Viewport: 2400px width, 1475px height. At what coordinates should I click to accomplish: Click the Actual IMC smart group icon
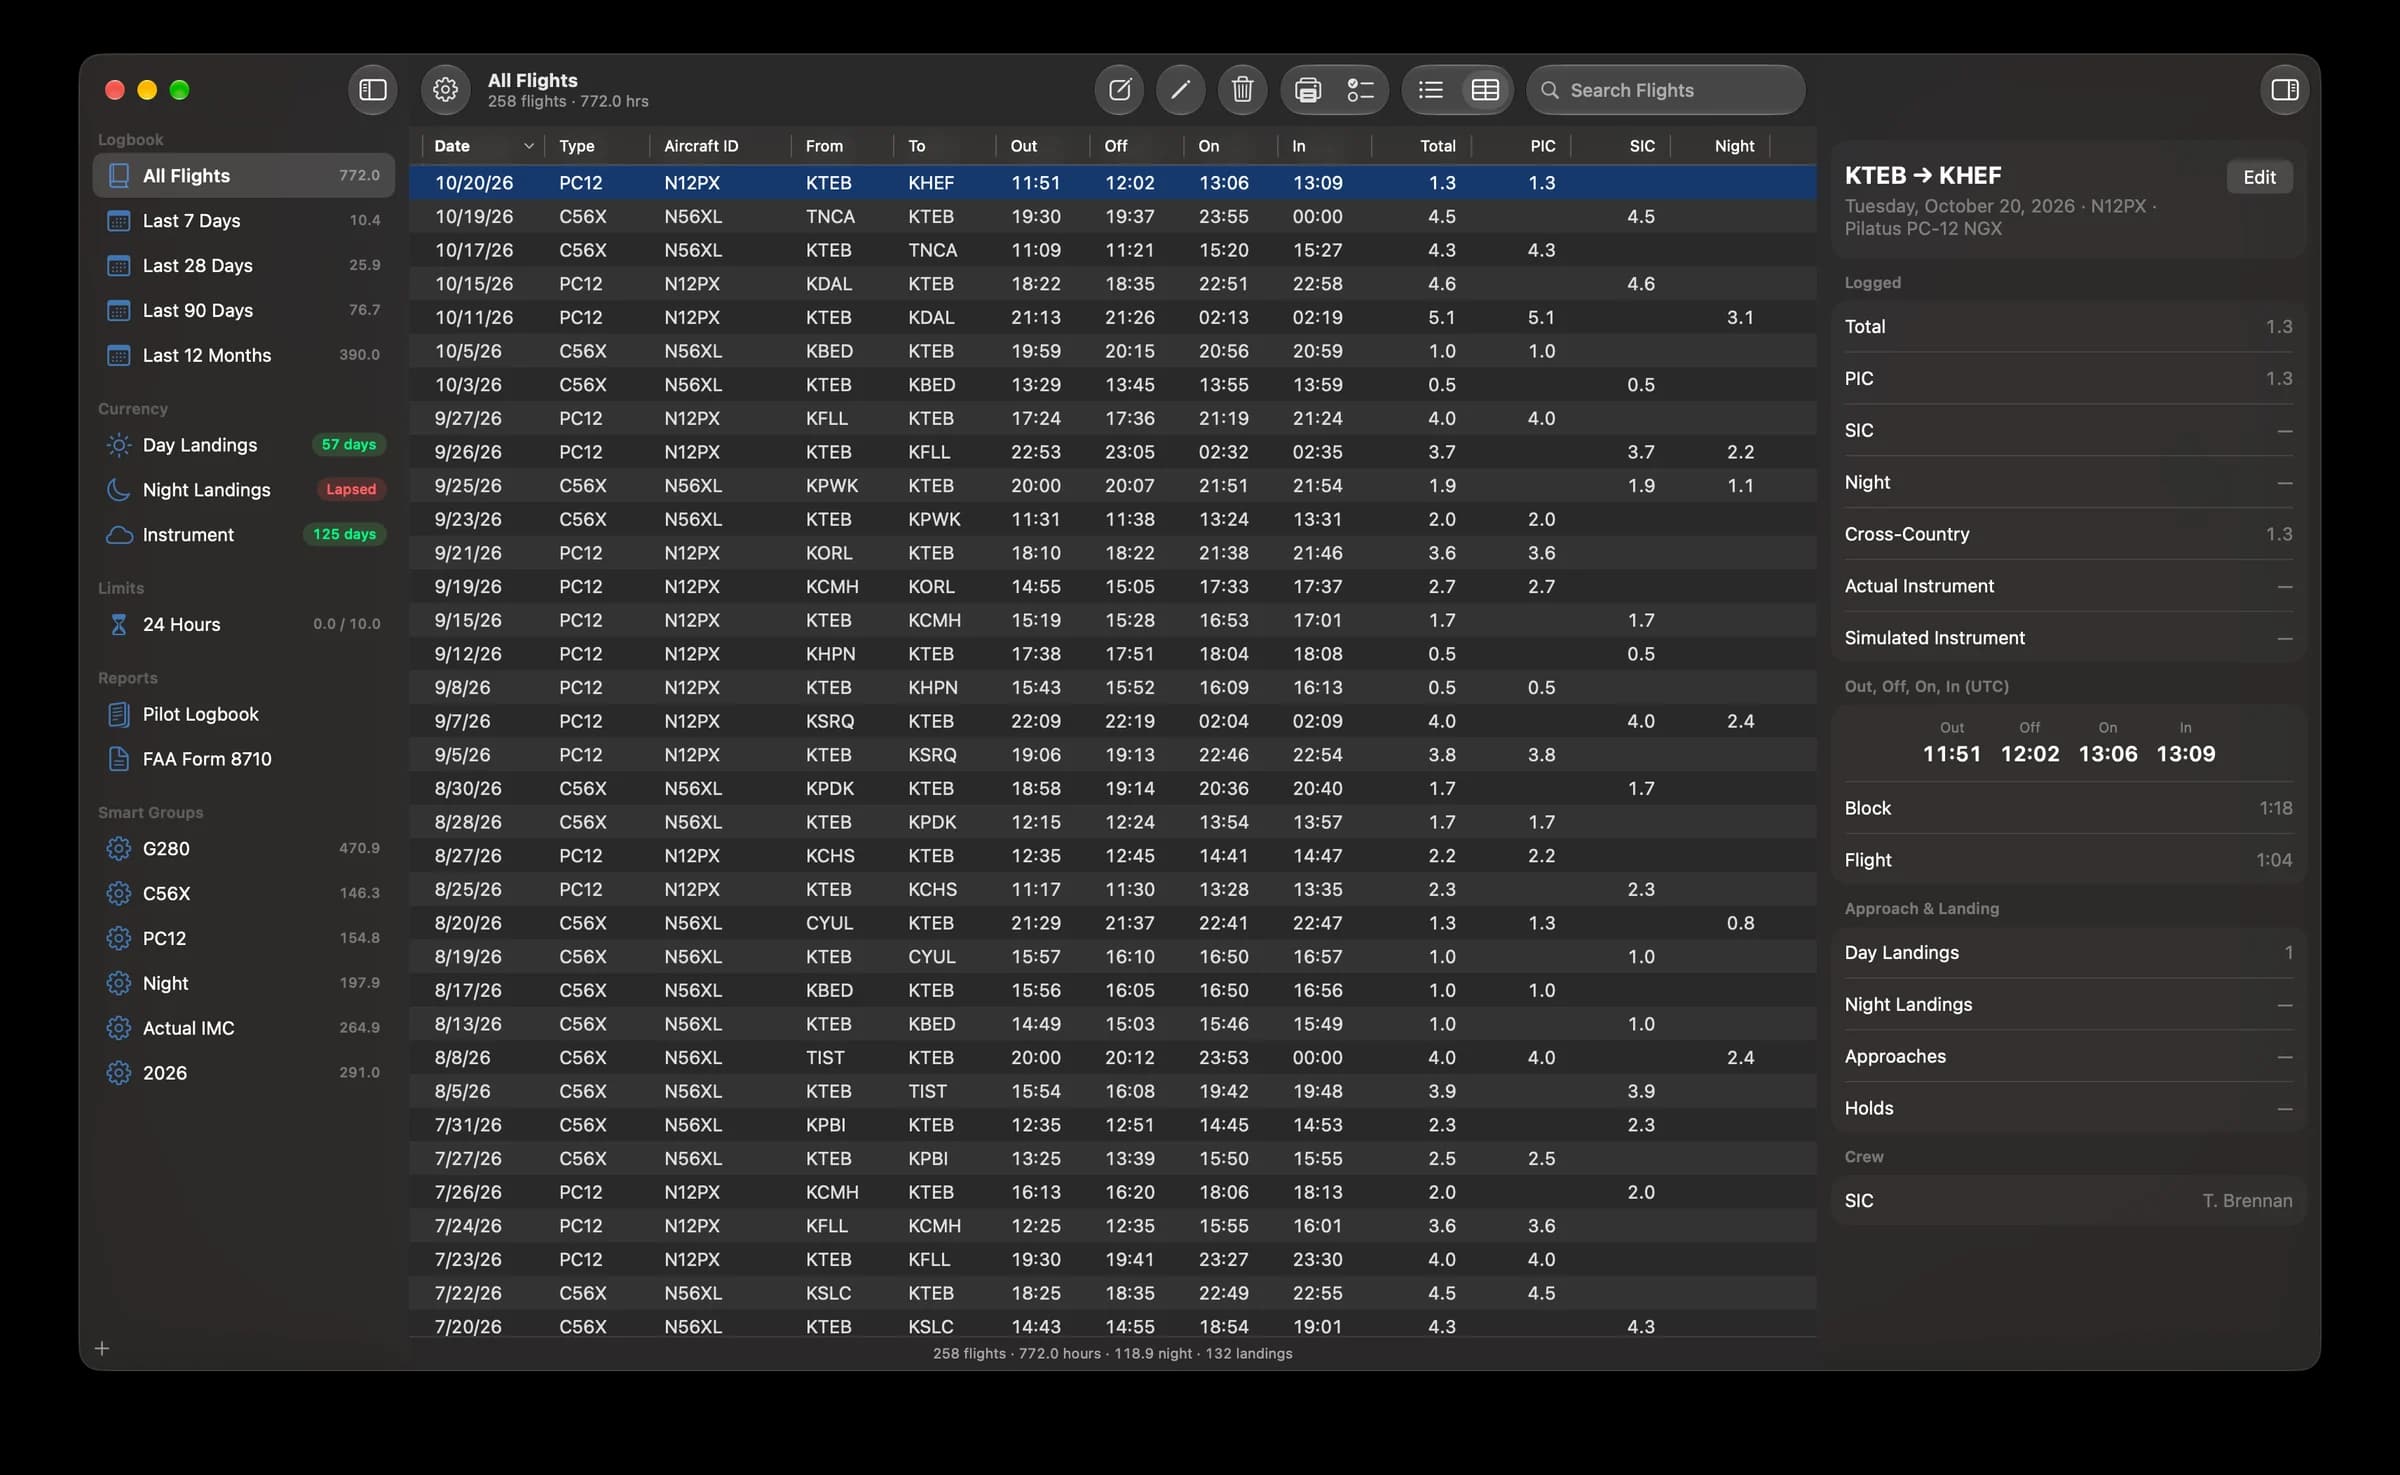(119, 1028)
